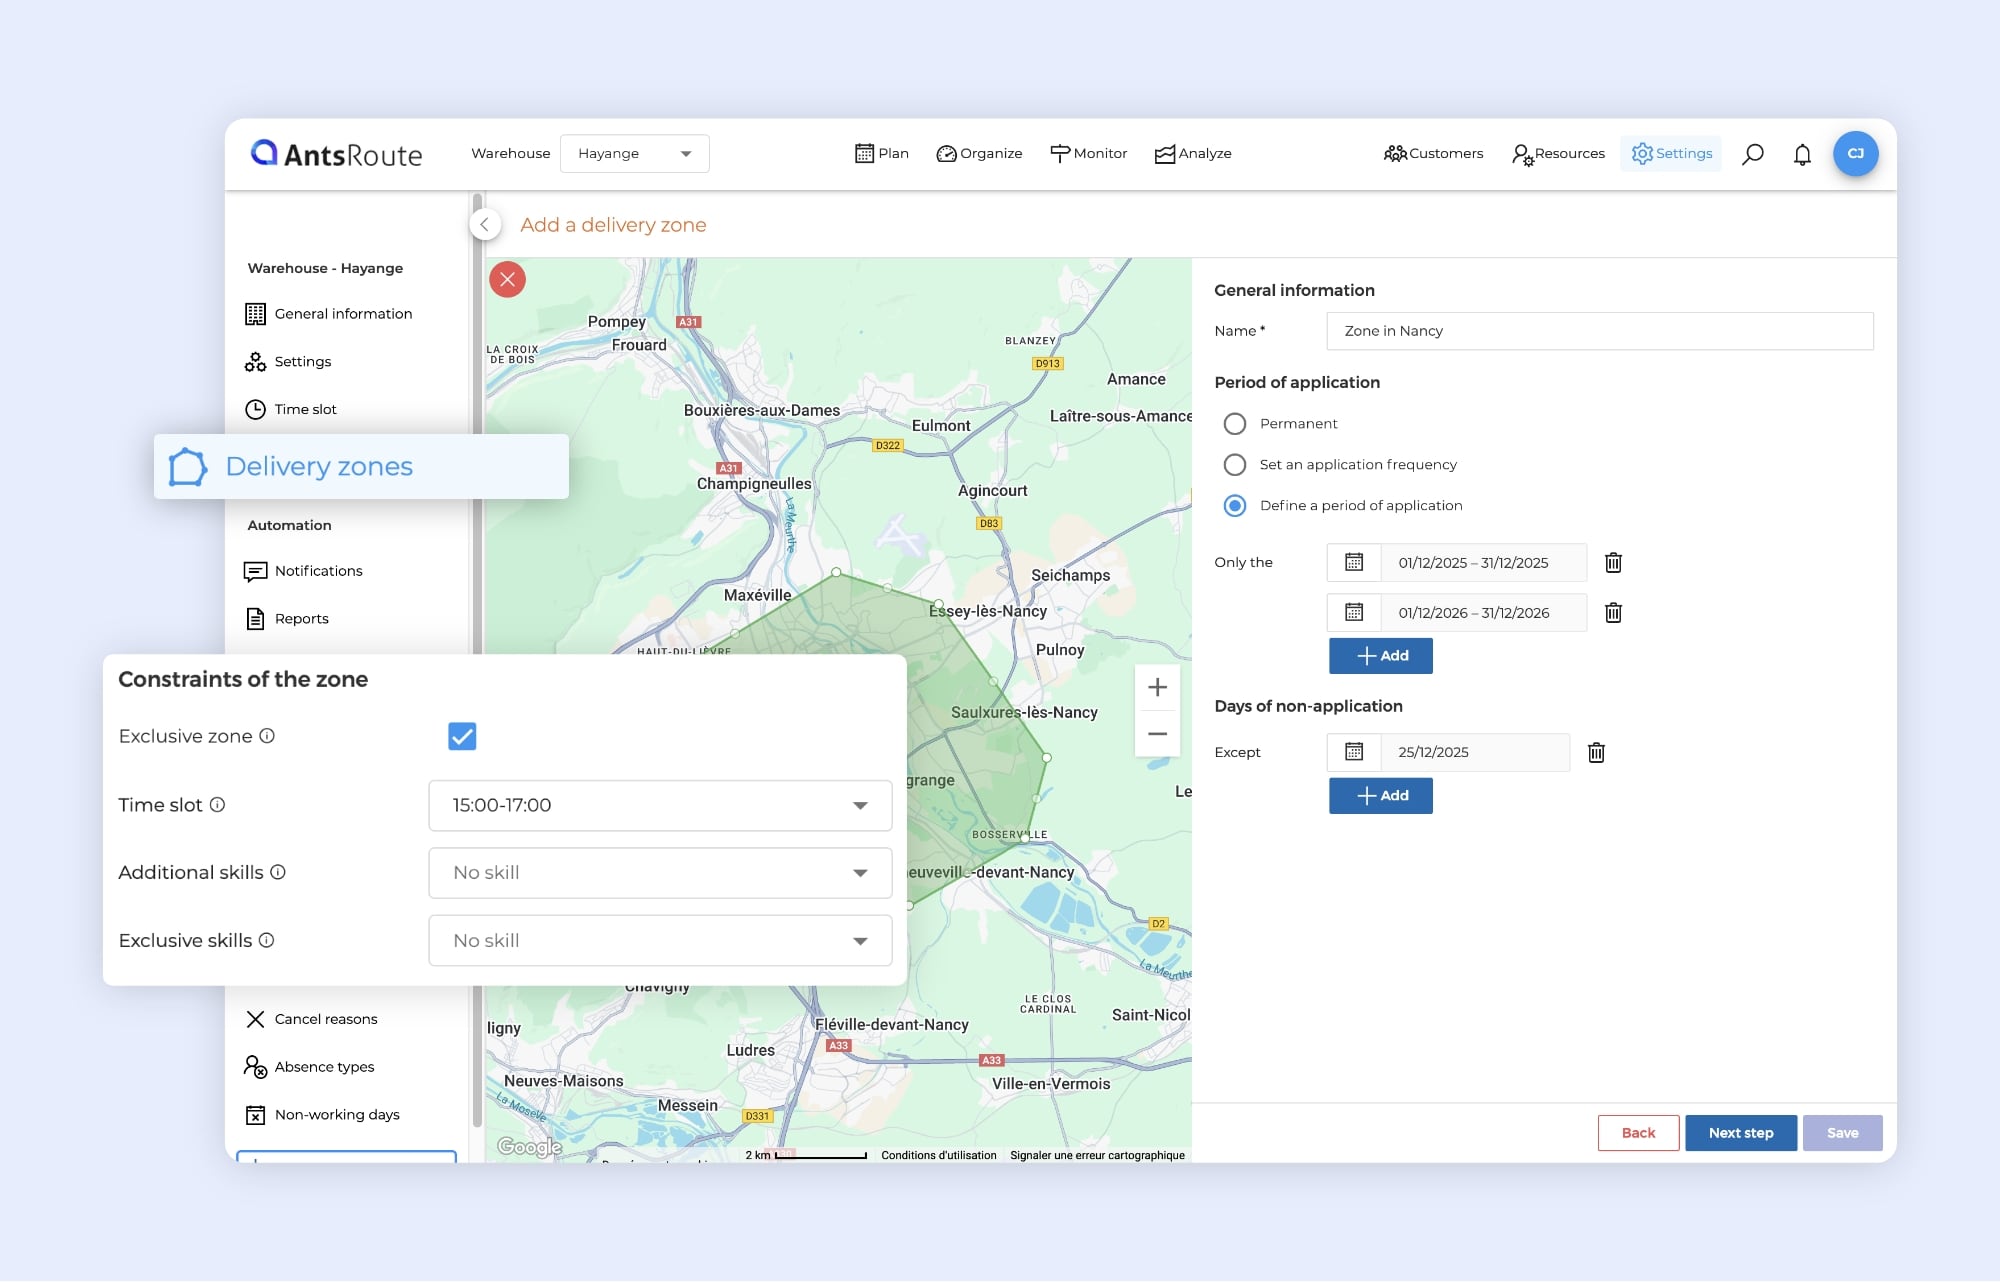
Task: Open the Monitor menu
Action: click(1088, 154)
